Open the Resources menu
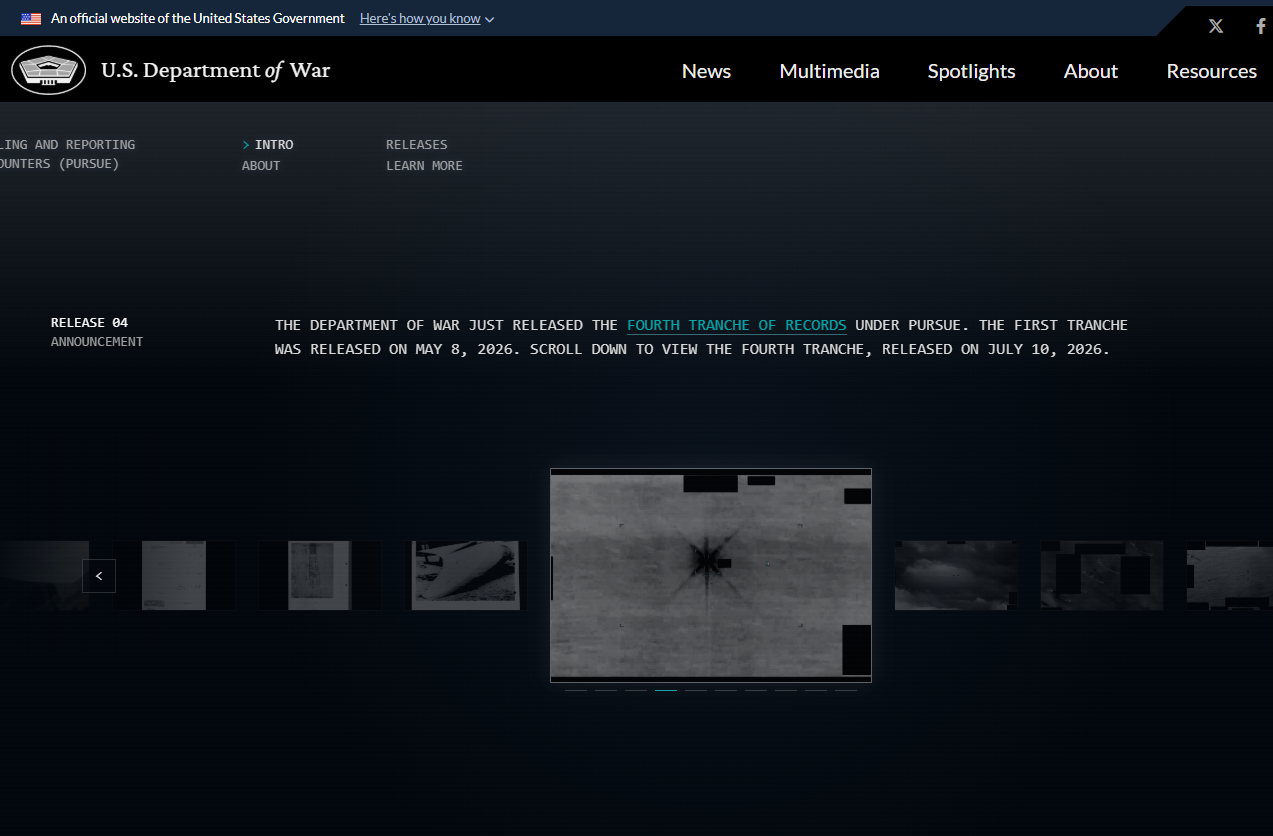Viewport: 1273px width, 836px height. pyautogui.click(x=1211, y=71)
